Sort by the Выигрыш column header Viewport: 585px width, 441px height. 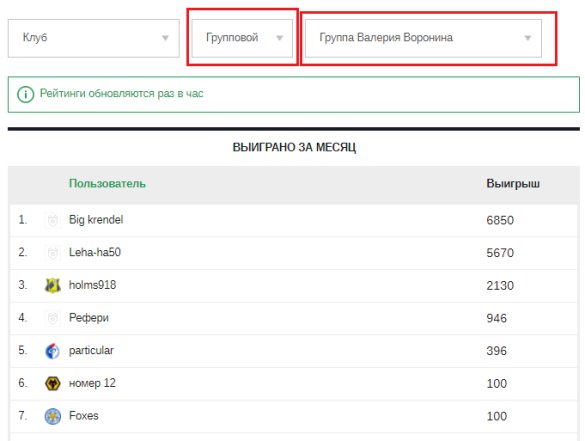tap(513, 184)
